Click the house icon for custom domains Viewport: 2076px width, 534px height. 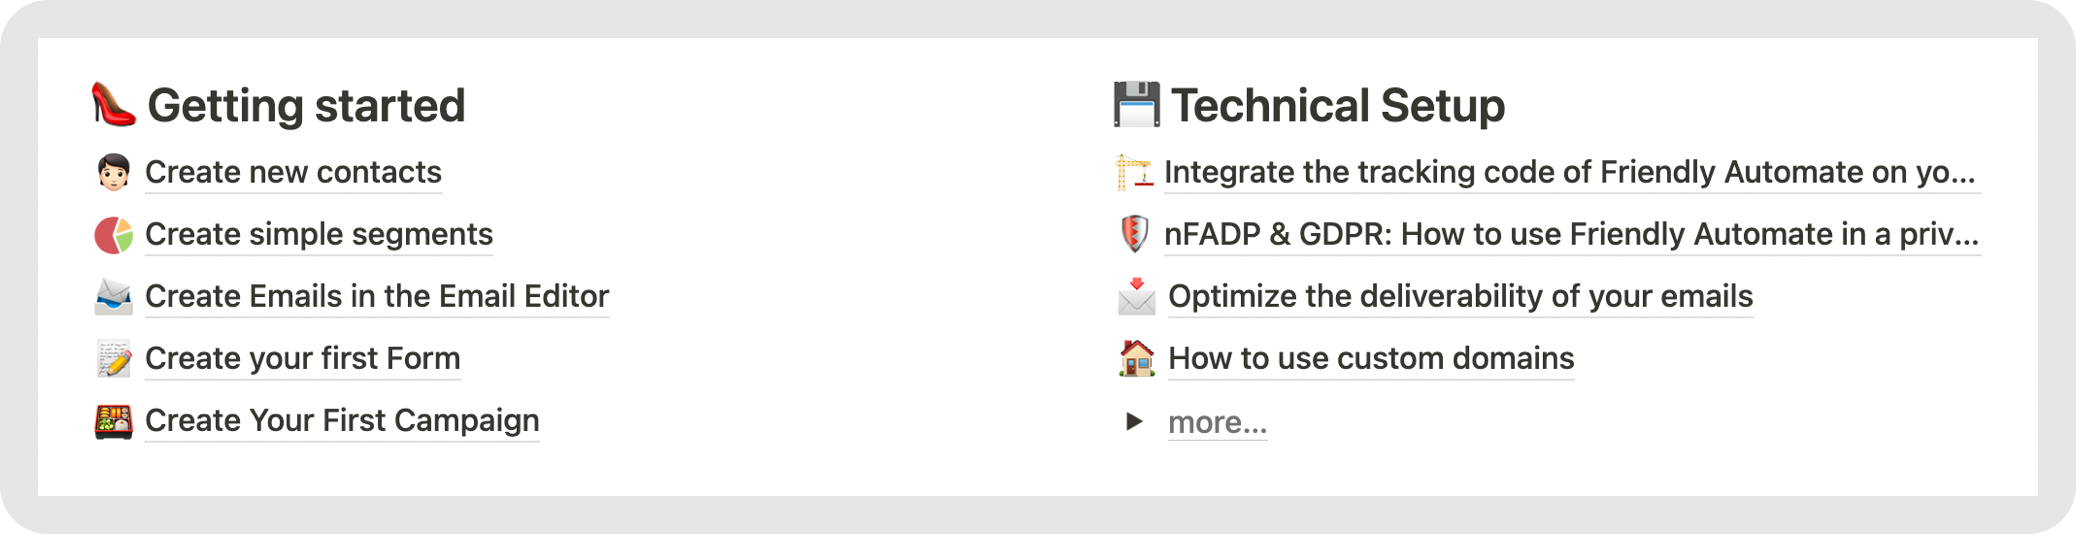[x=1136, y=359]
